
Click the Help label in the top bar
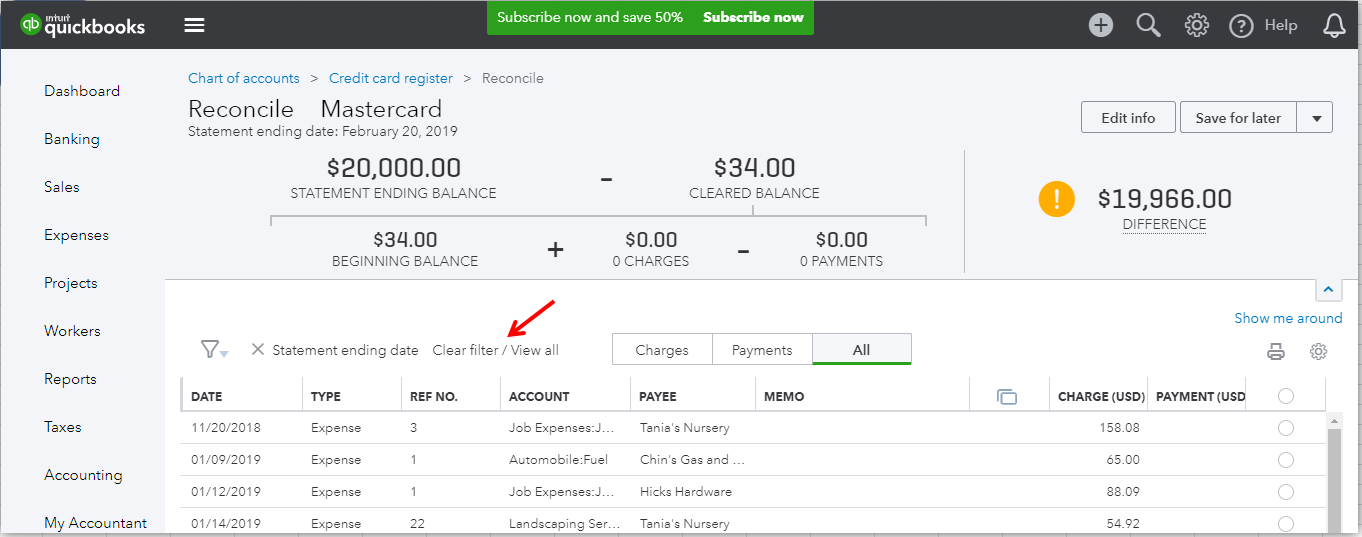tap(1281, 25)
